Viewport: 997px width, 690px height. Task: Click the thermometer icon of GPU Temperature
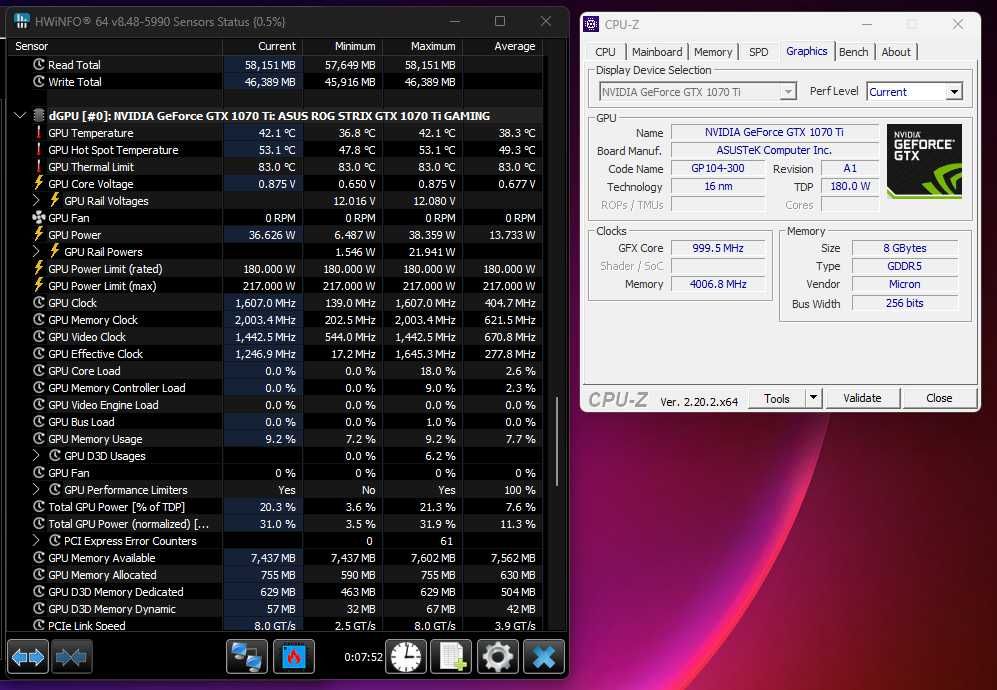(39, 132)
